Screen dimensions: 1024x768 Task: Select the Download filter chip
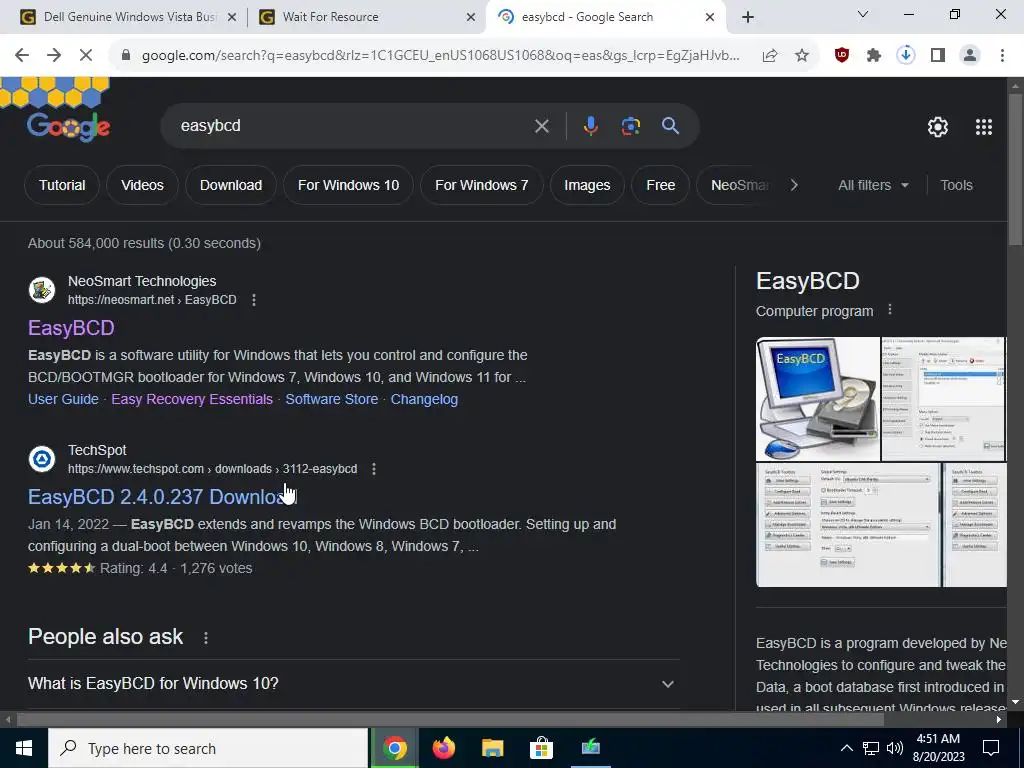tap(231, 185)
